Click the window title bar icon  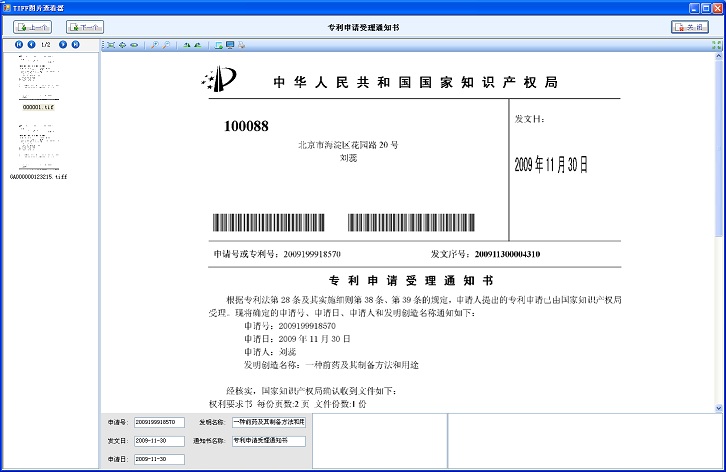[x=6, y=8]
